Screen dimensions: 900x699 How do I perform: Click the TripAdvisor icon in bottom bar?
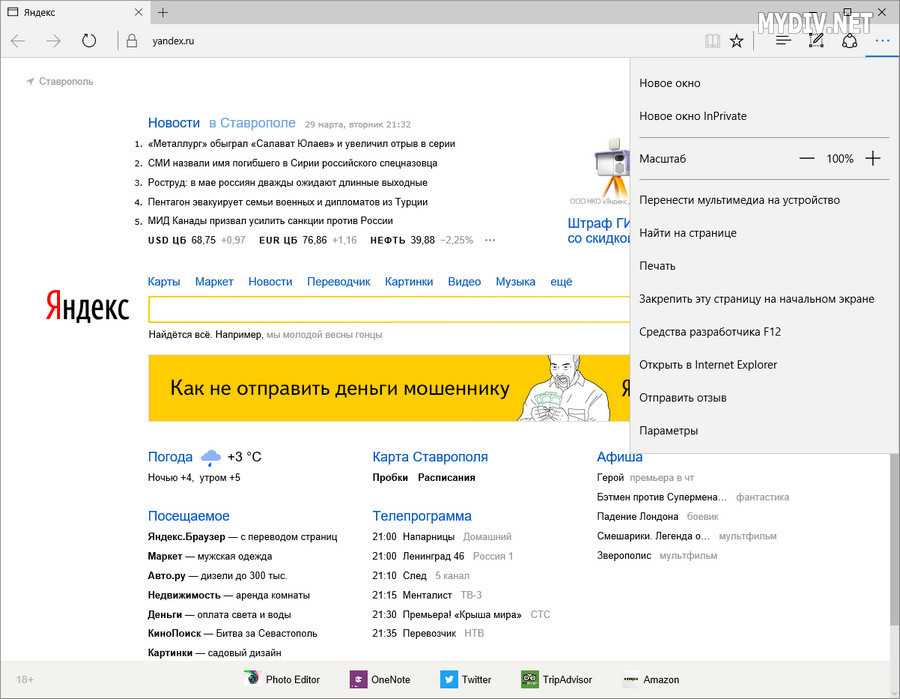[x=529, y=679]
